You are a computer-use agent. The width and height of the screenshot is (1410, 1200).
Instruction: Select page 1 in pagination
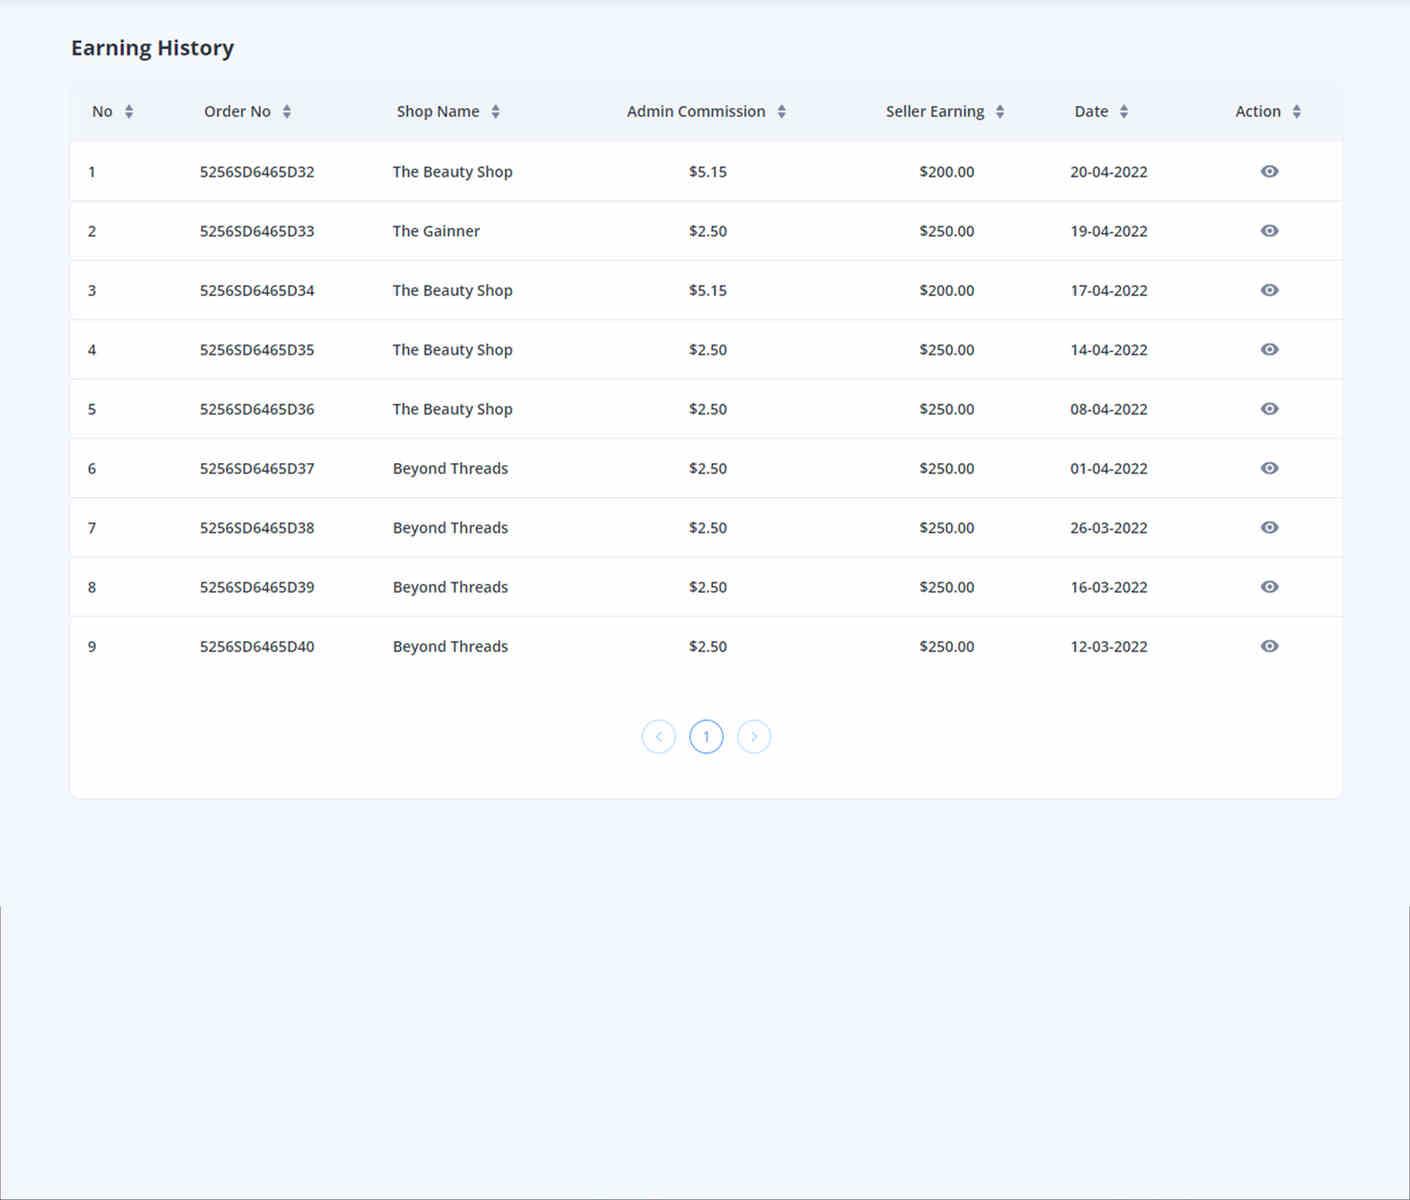point(706,737)
